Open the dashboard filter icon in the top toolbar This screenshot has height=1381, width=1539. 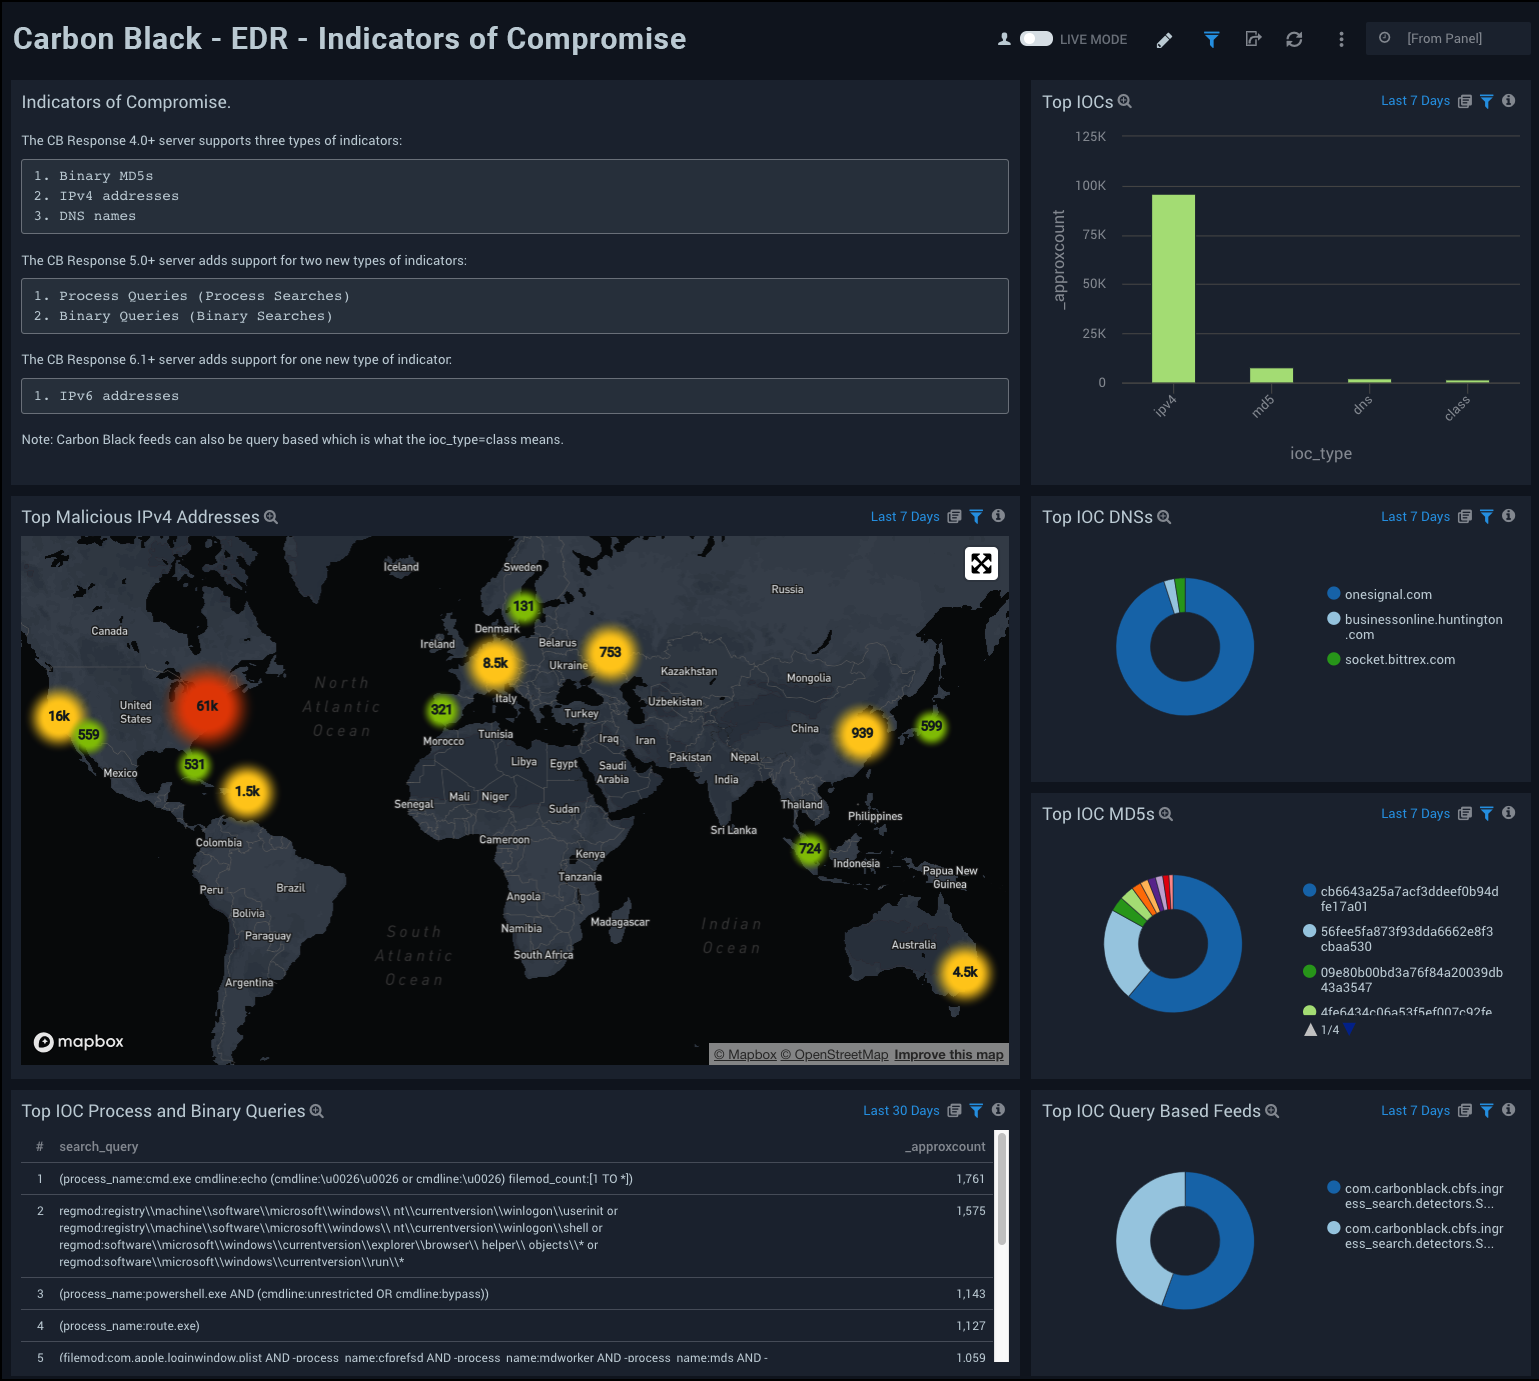(x=1211, y=39)
